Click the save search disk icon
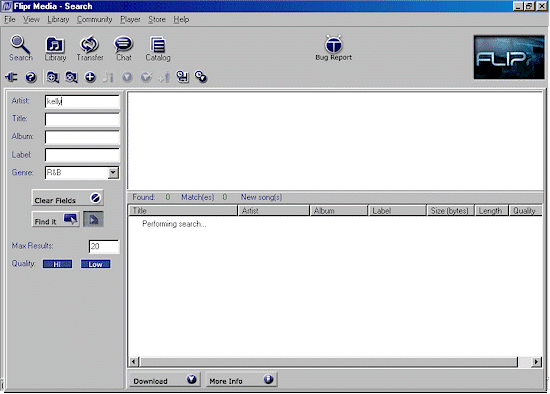This screenshot has height=394, width=550. [x=182, y=77]
